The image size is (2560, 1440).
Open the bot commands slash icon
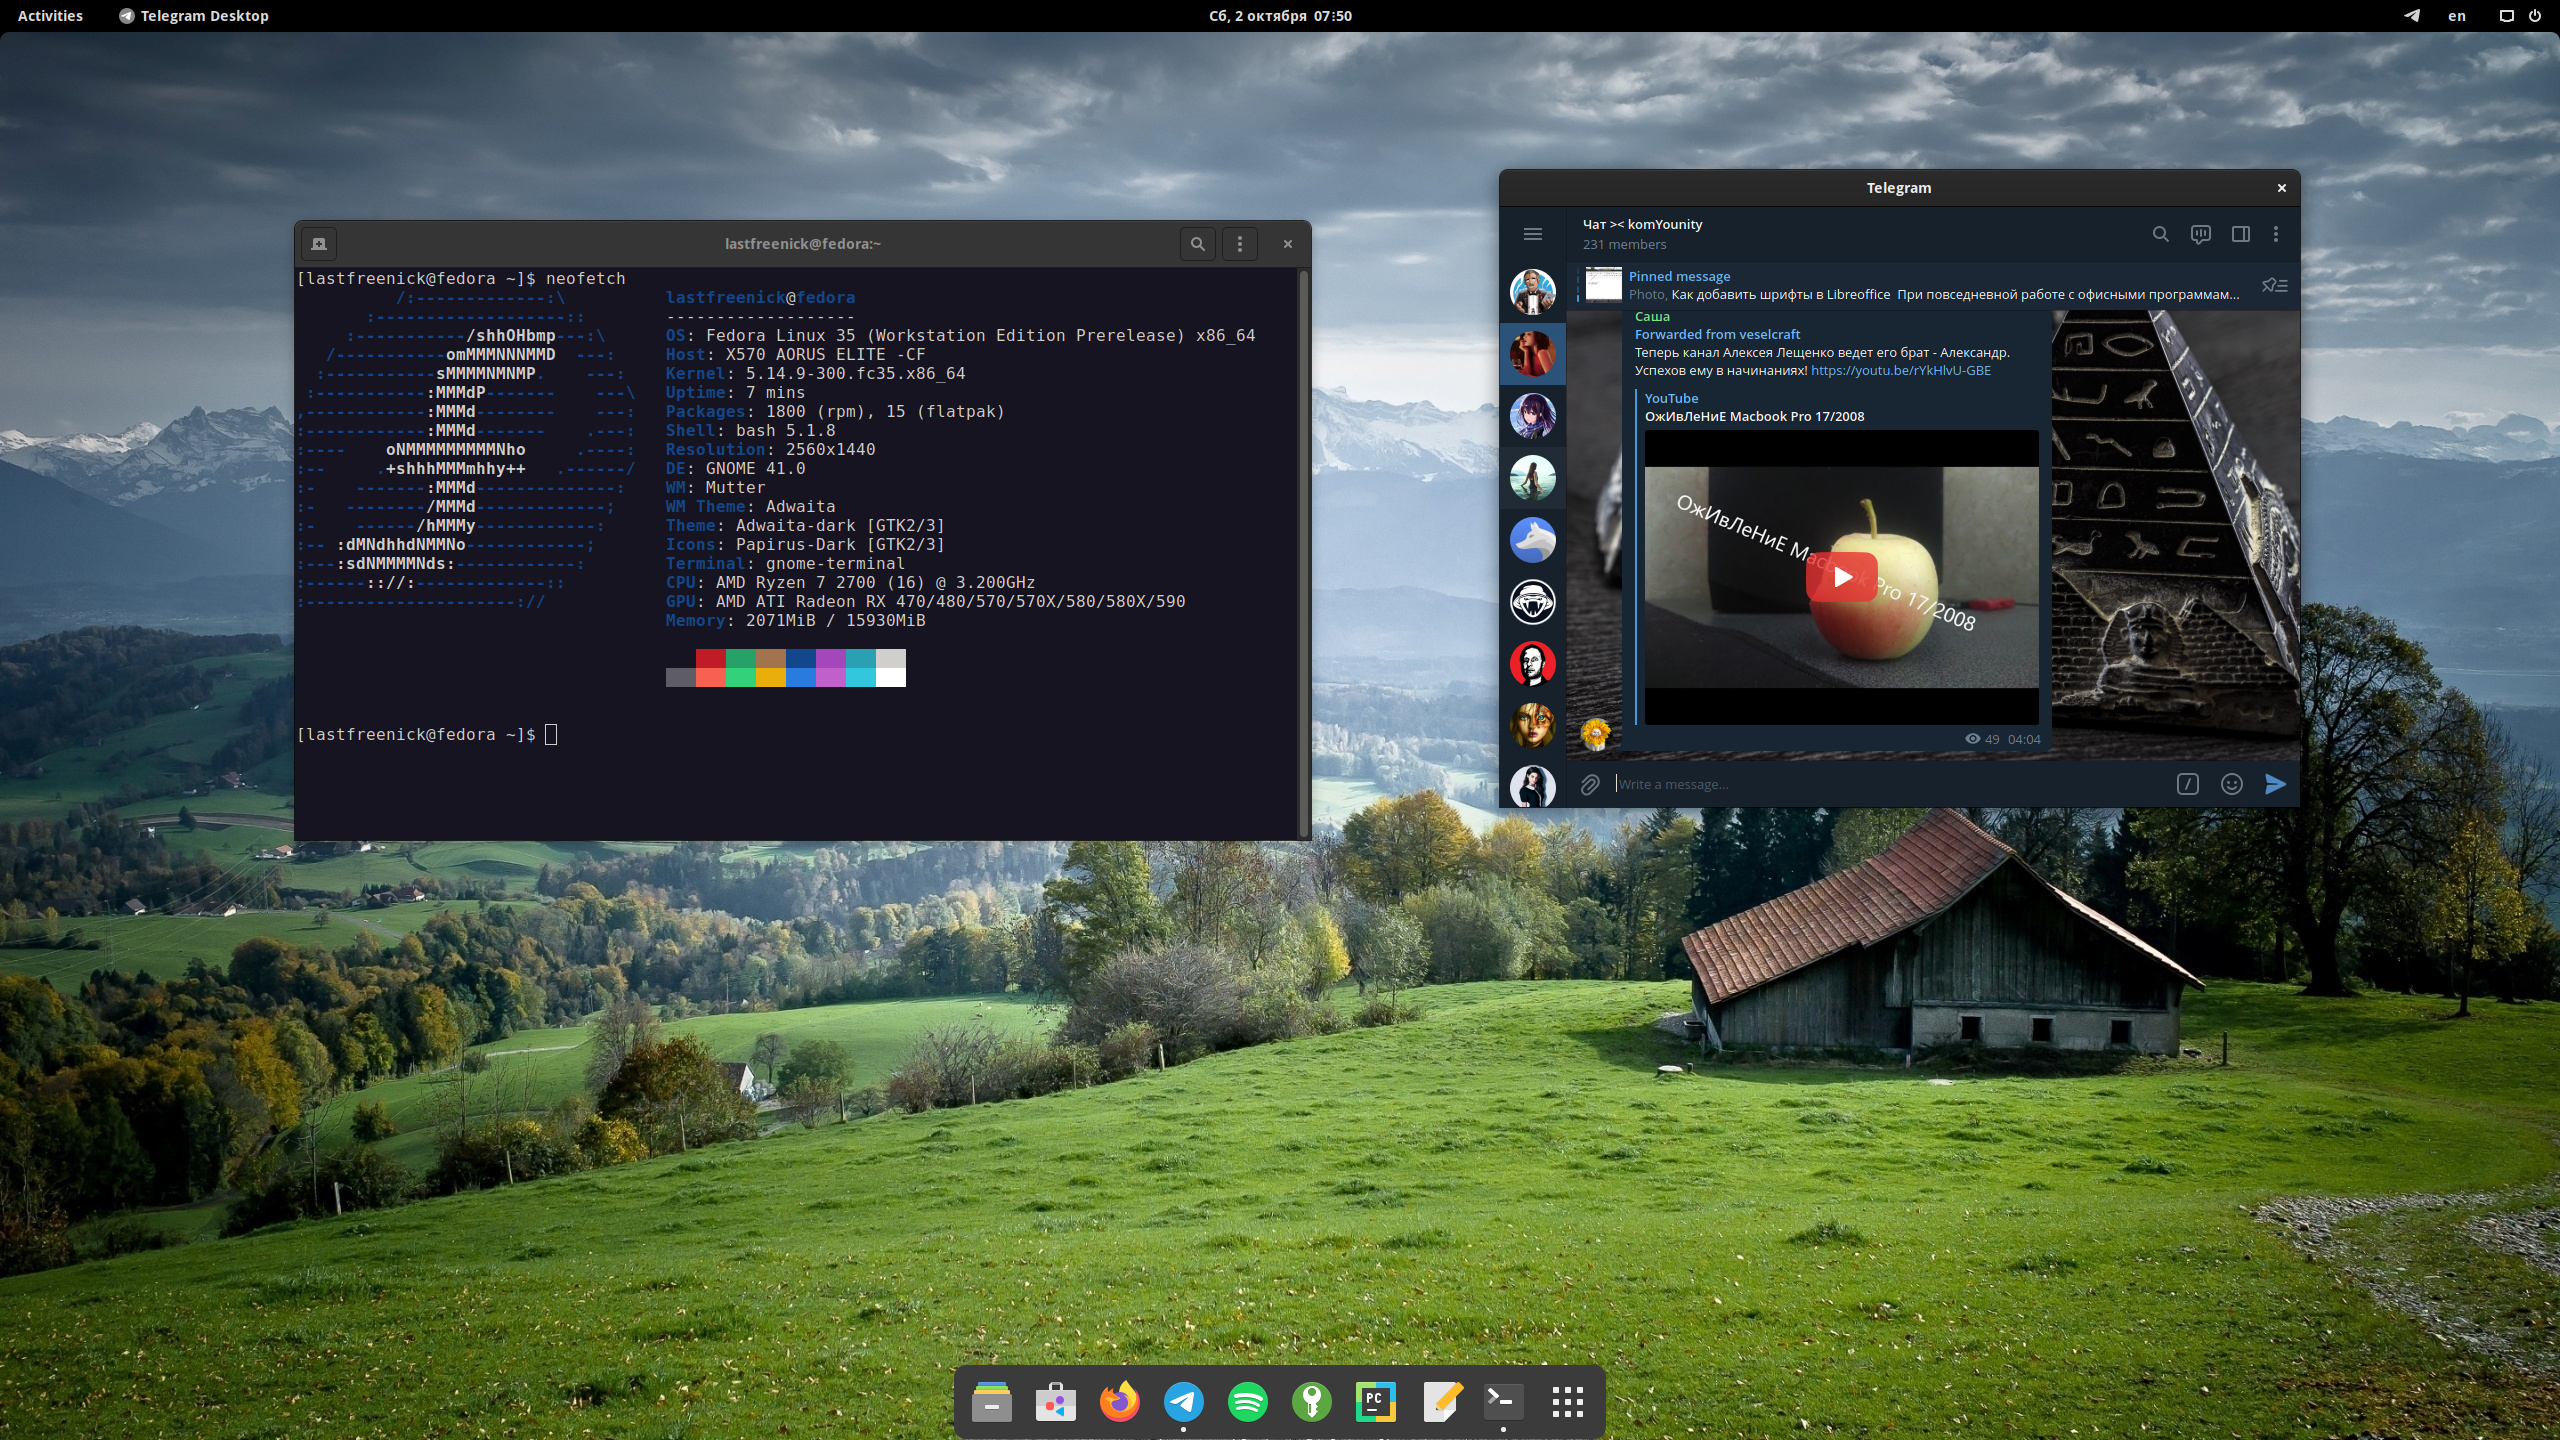[x=2188, y=785]
